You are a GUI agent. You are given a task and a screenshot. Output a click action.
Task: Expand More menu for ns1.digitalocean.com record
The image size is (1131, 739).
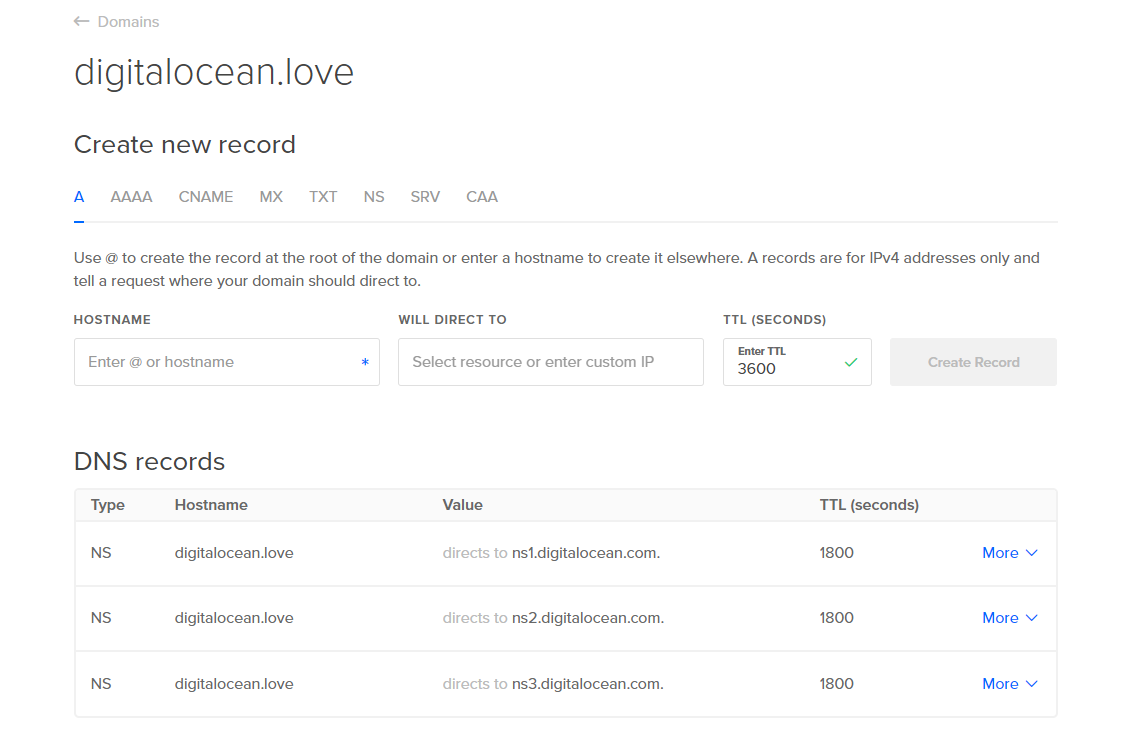pyautogui.click(x=1010, y=553)
